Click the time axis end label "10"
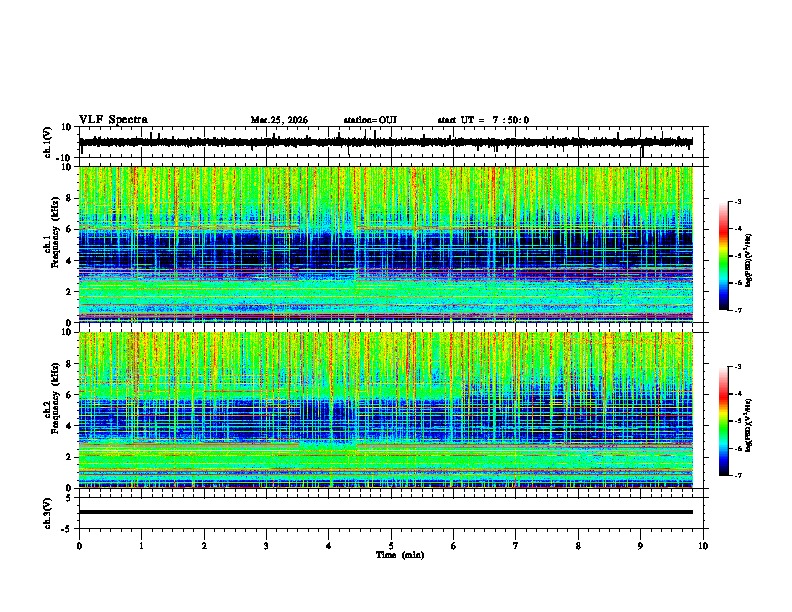Viewport: 792px width, 612px height. click(x=703, y=546)
